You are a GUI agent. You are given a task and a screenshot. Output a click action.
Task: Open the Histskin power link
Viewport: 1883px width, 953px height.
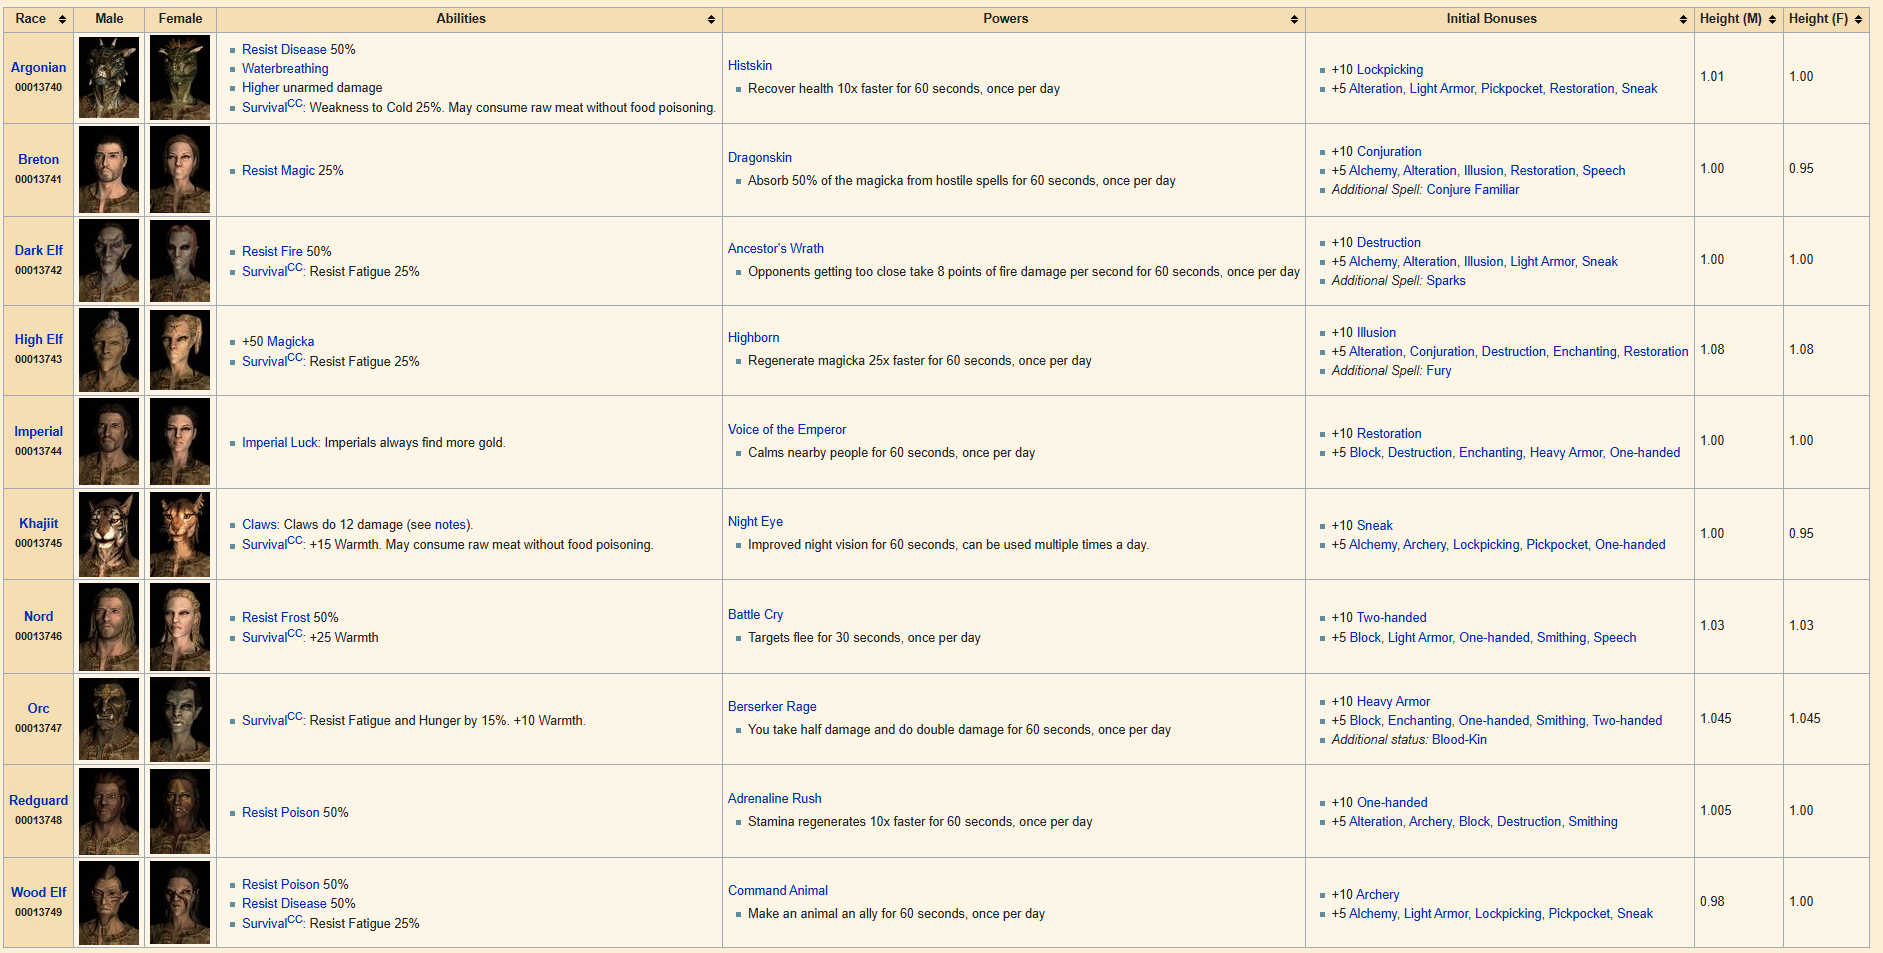click(750, 65)
